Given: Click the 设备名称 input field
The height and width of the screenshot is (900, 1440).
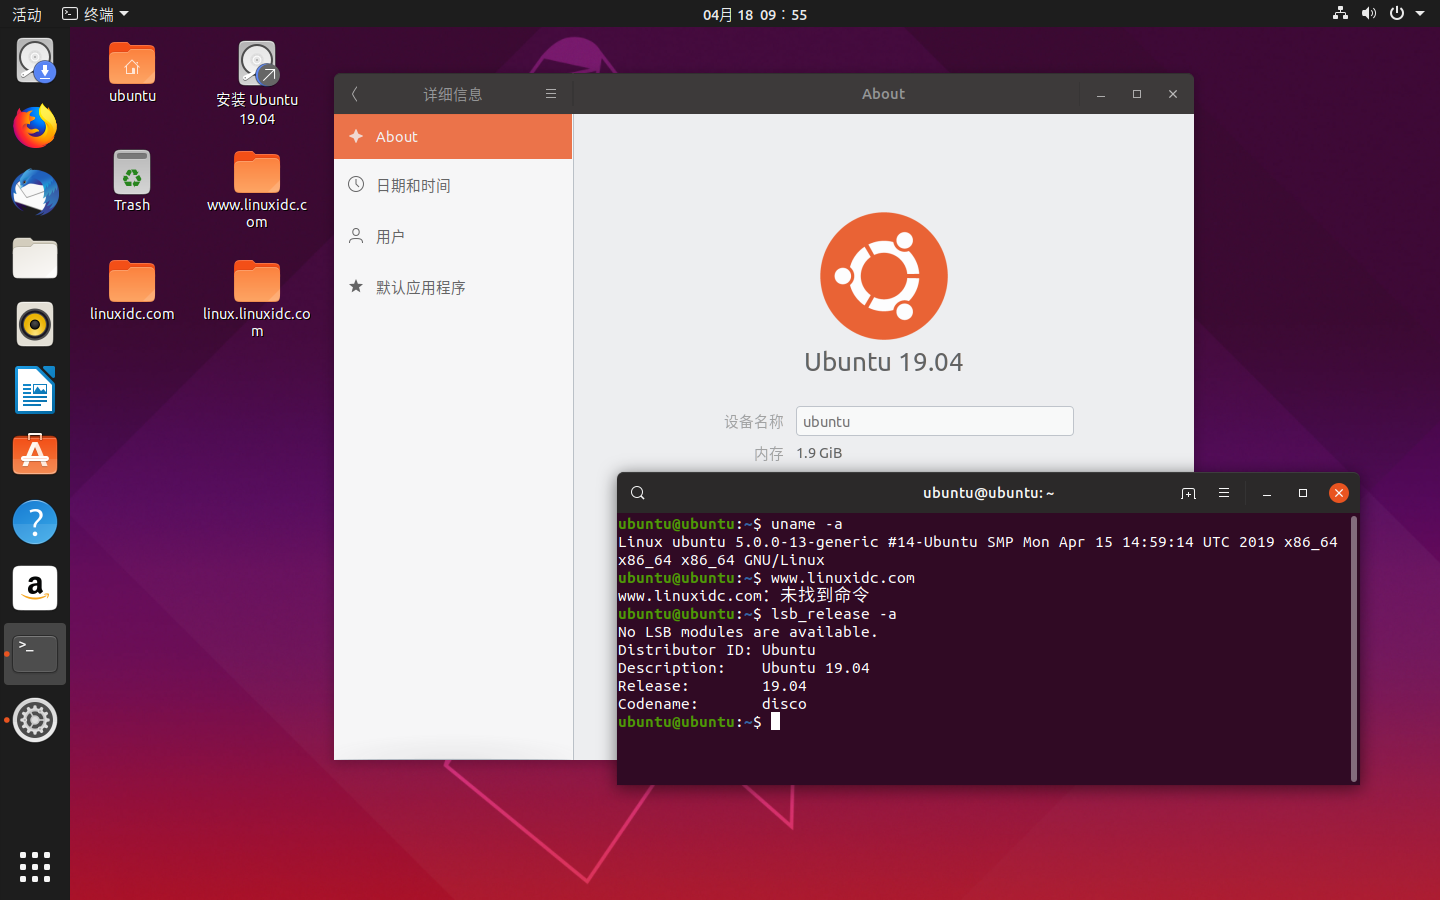Looking at the screenshot, I should (x=935, y=421).
